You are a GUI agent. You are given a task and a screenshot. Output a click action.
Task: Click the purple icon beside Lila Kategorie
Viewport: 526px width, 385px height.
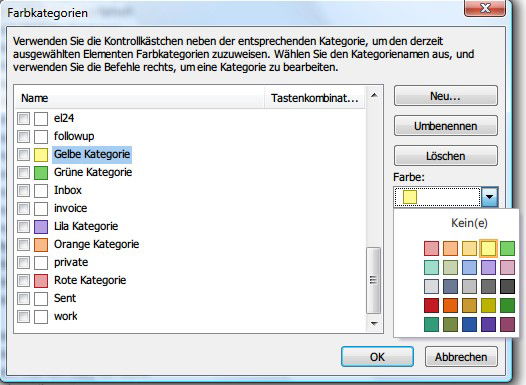[41, 227]
